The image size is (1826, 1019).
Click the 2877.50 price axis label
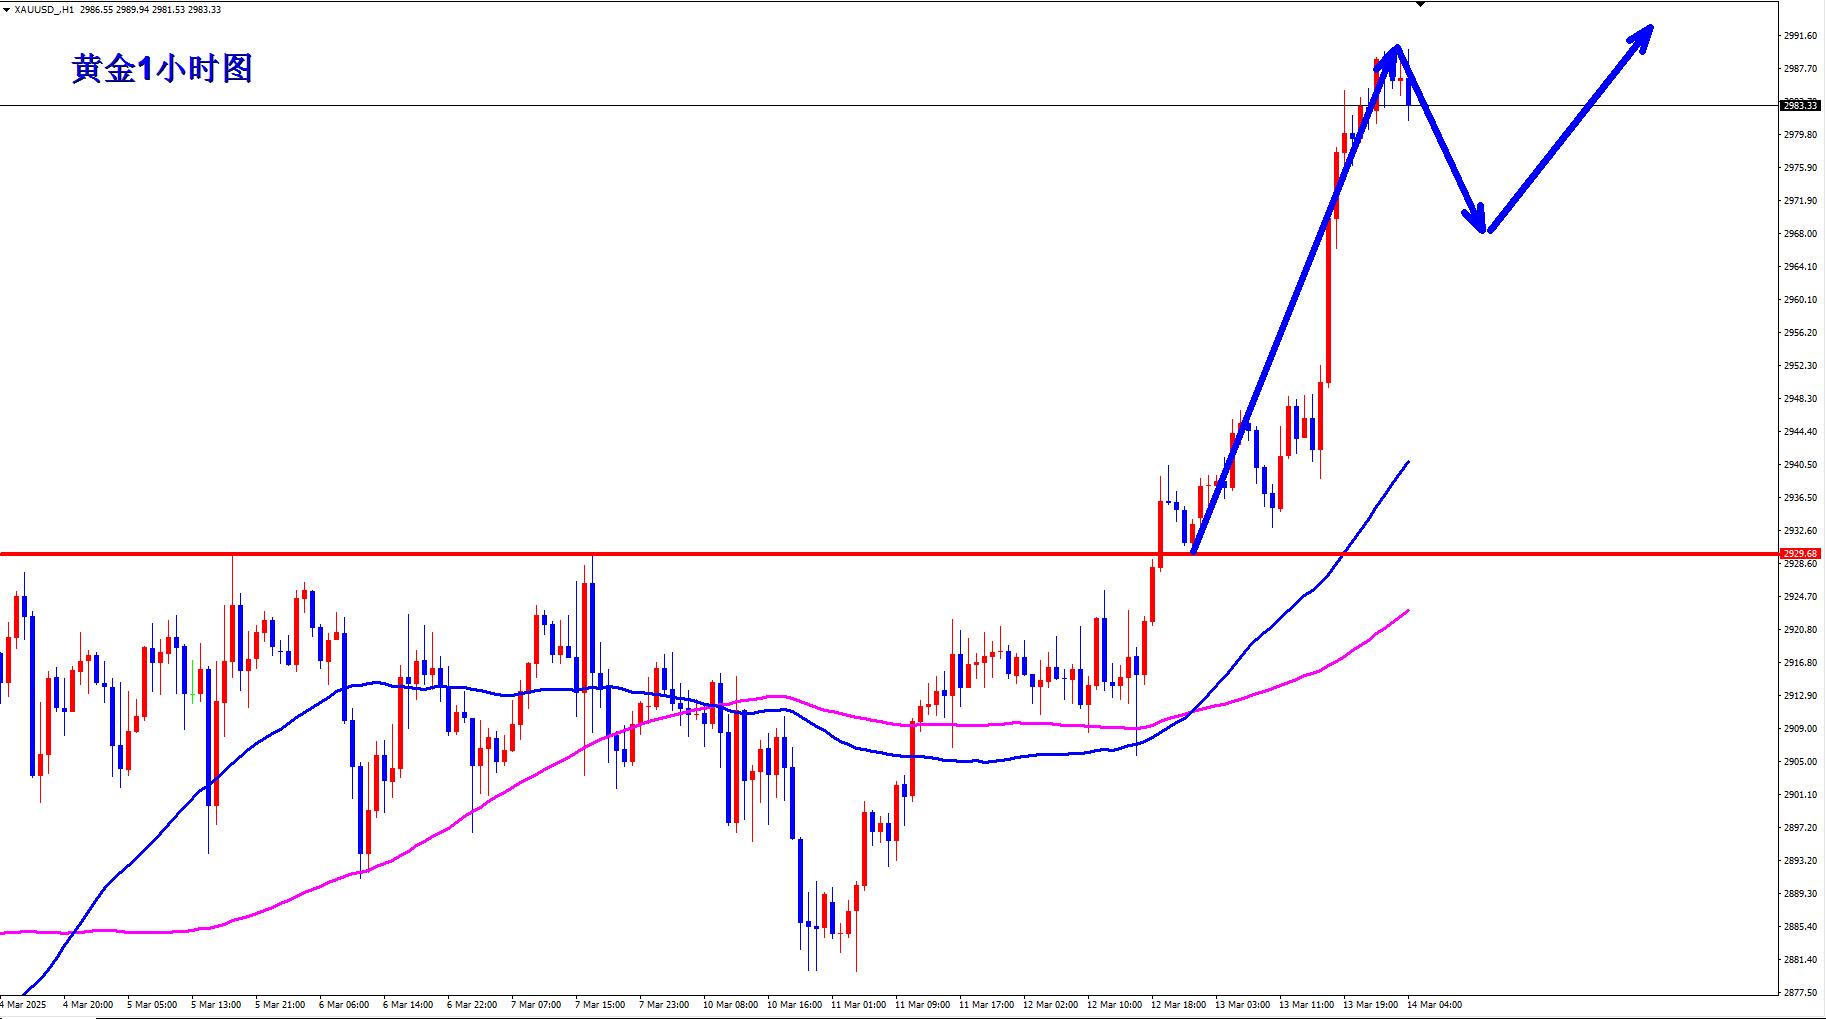tap(1800, 993)
